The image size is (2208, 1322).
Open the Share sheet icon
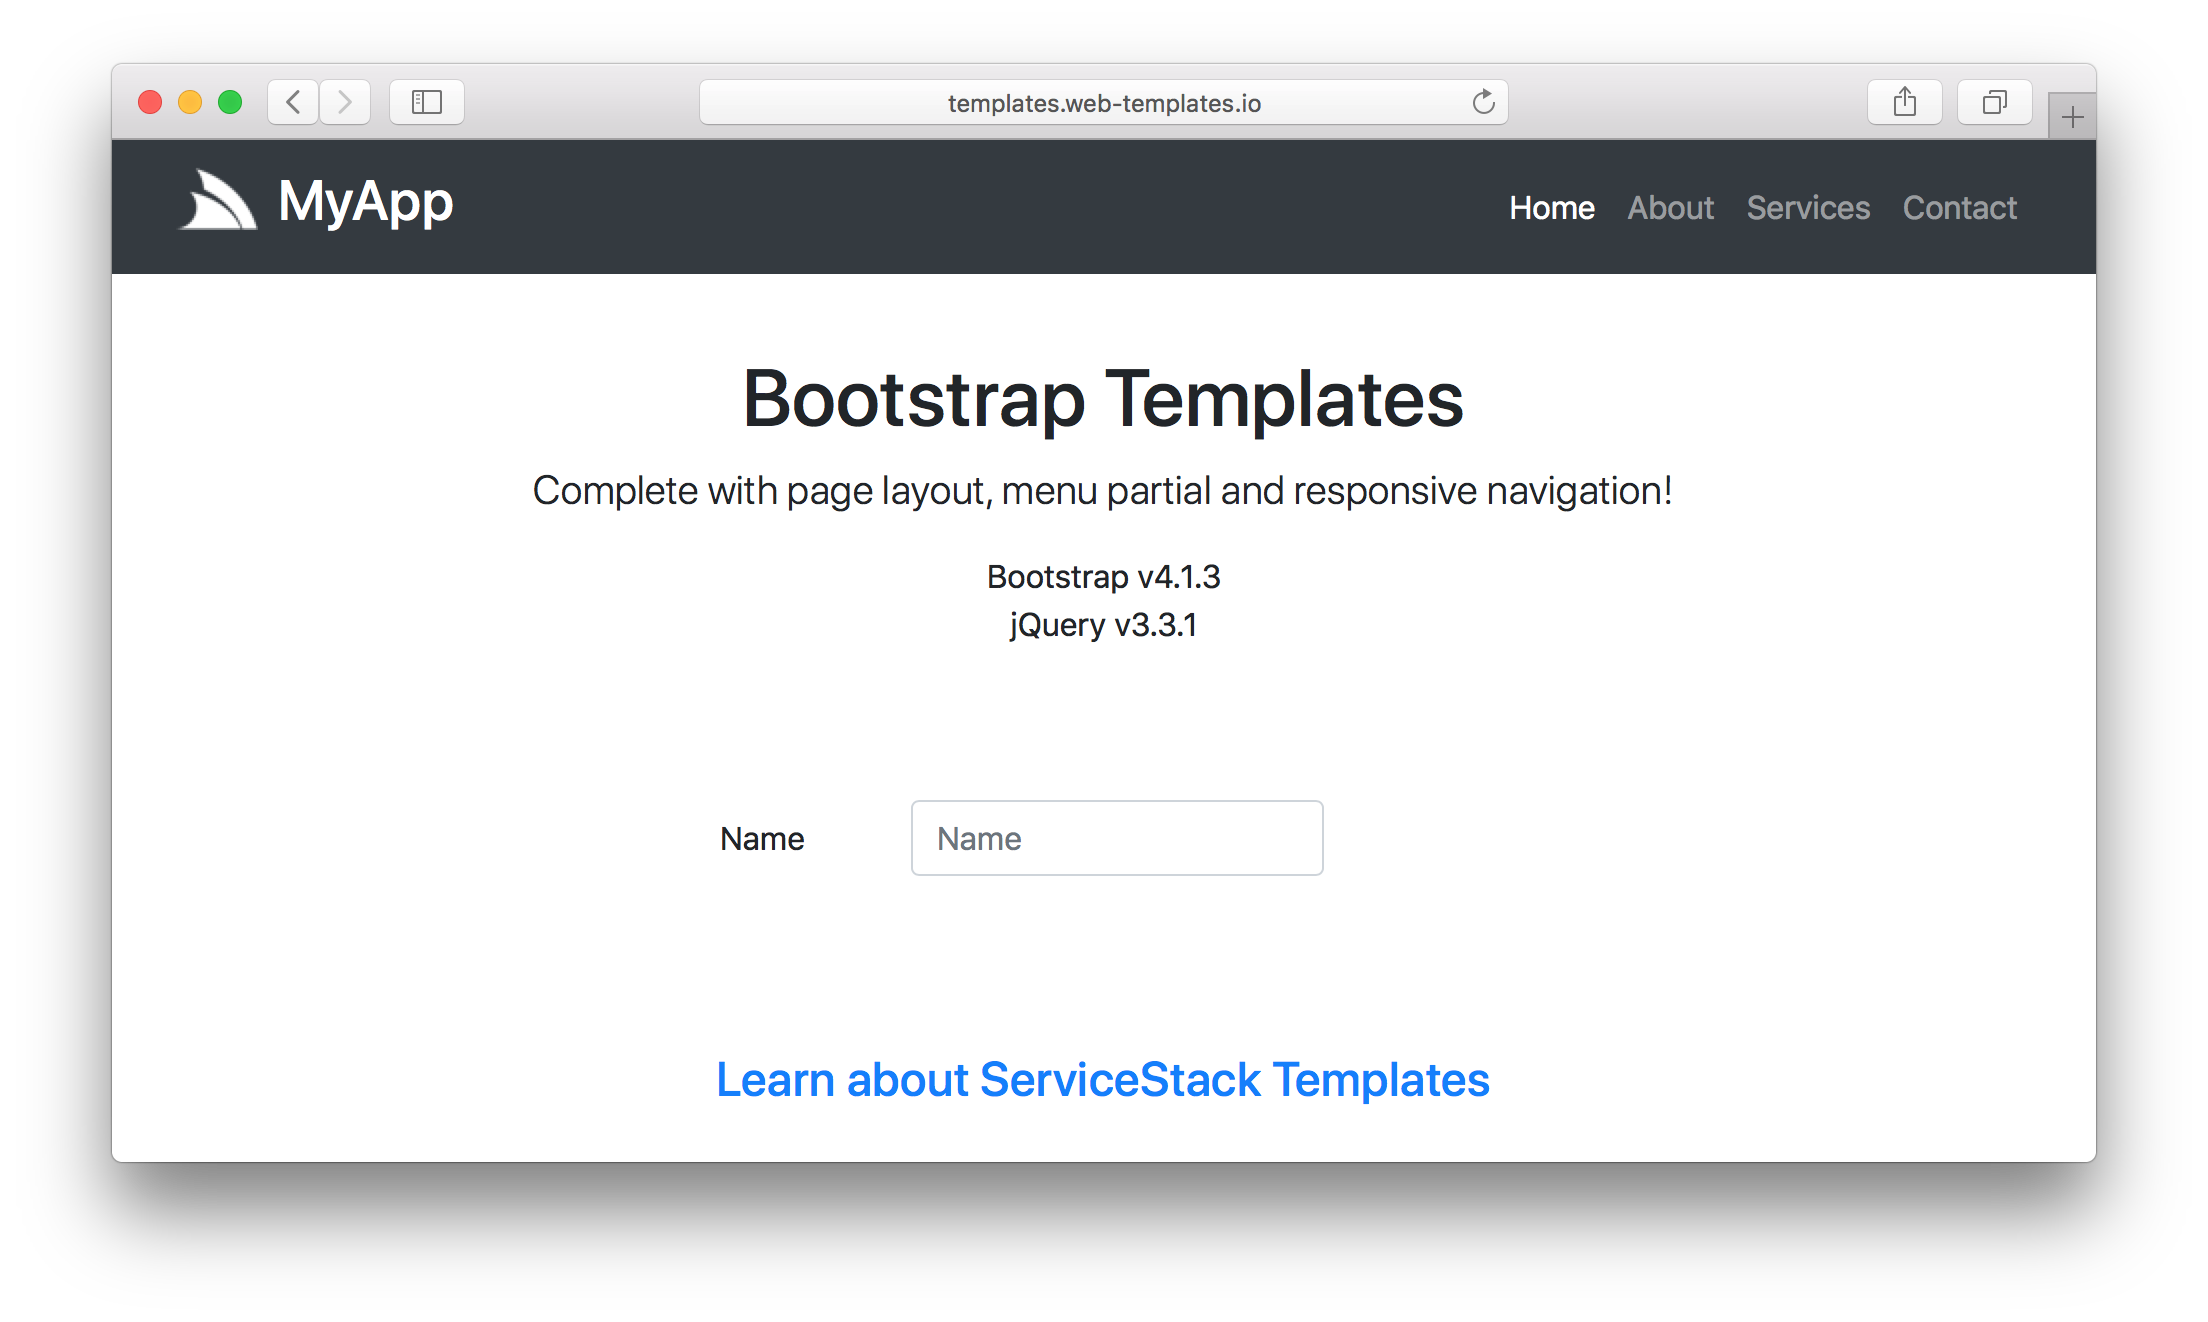tap(1904, 102)
